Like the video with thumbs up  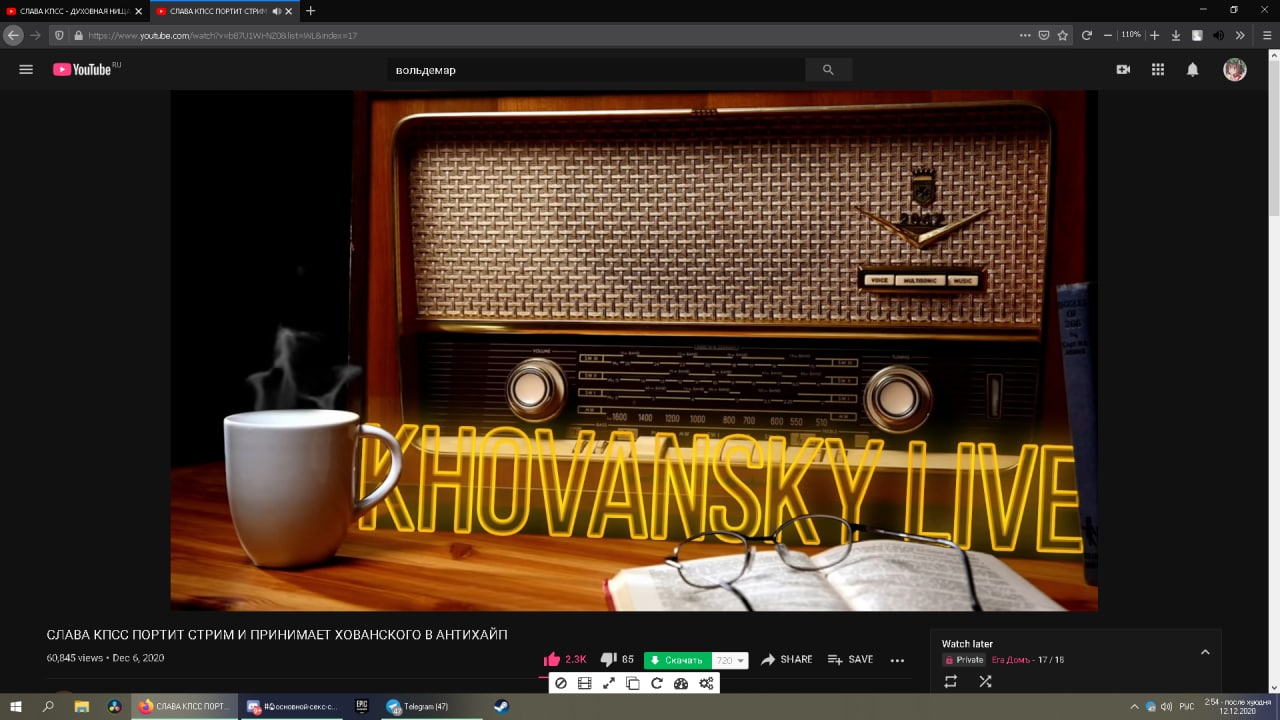(565, 660)
